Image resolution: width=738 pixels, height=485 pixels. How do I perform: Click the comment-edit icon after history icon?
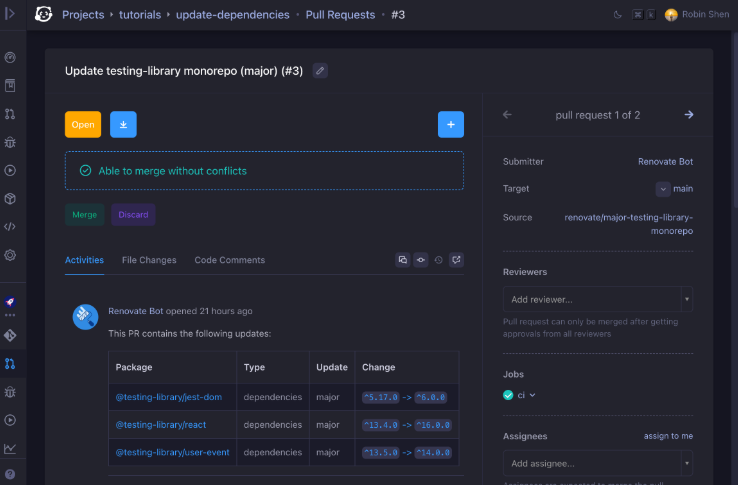click(457, 260)
